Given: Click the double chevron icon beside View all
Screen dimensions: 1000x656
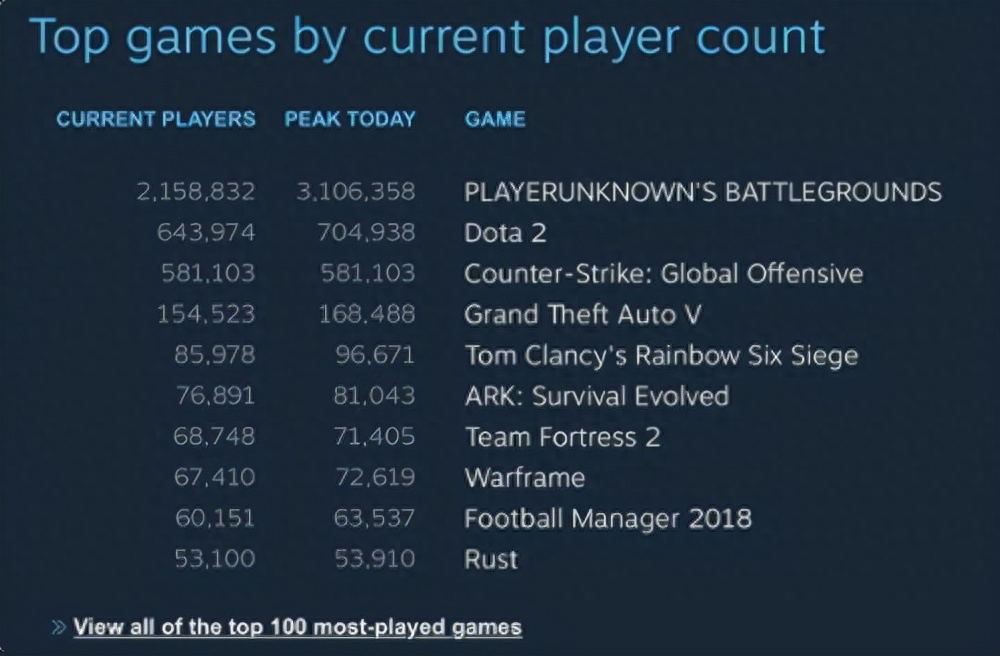Looking at the screenshot, I should tap(59, 627).
